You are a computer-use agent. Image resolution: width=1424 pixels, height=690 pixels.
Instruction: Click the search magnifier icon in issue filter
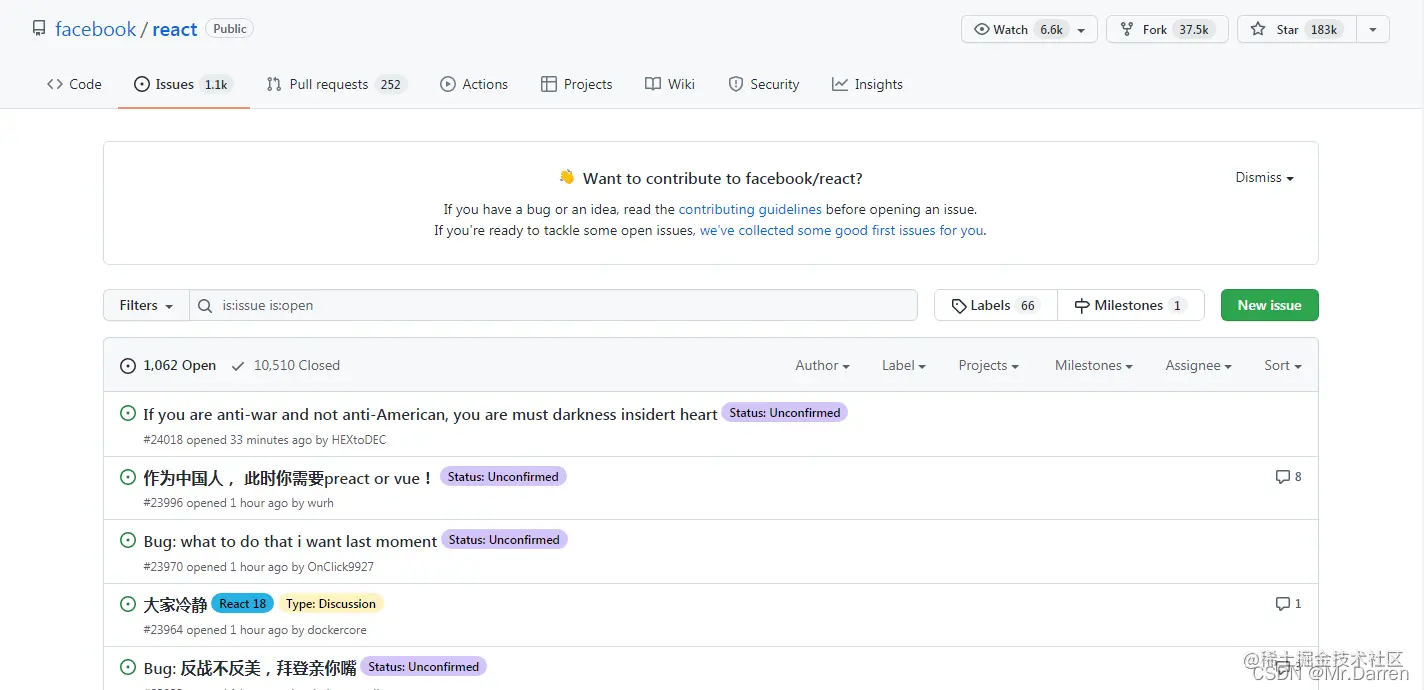[205, 306]
